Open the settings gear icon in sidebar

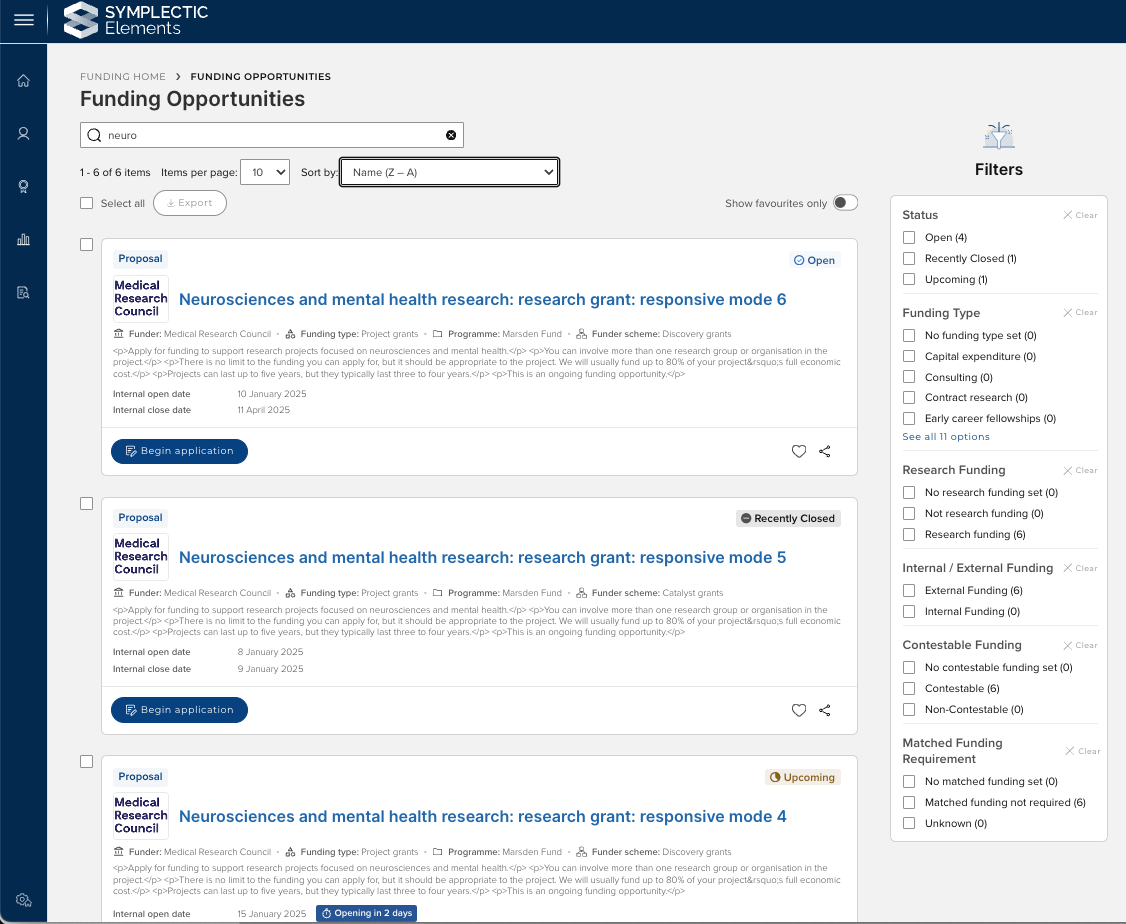pyautogui.click(x=23, y=900)
